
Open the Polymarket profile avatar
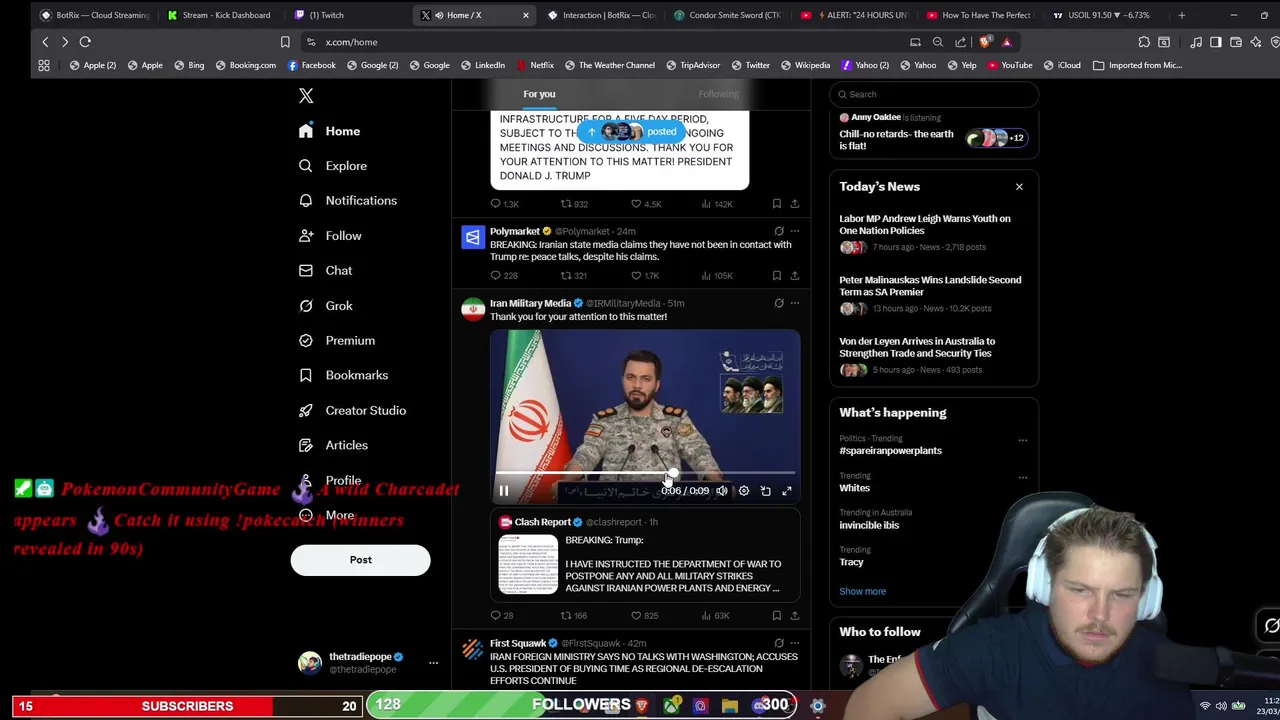472,238
